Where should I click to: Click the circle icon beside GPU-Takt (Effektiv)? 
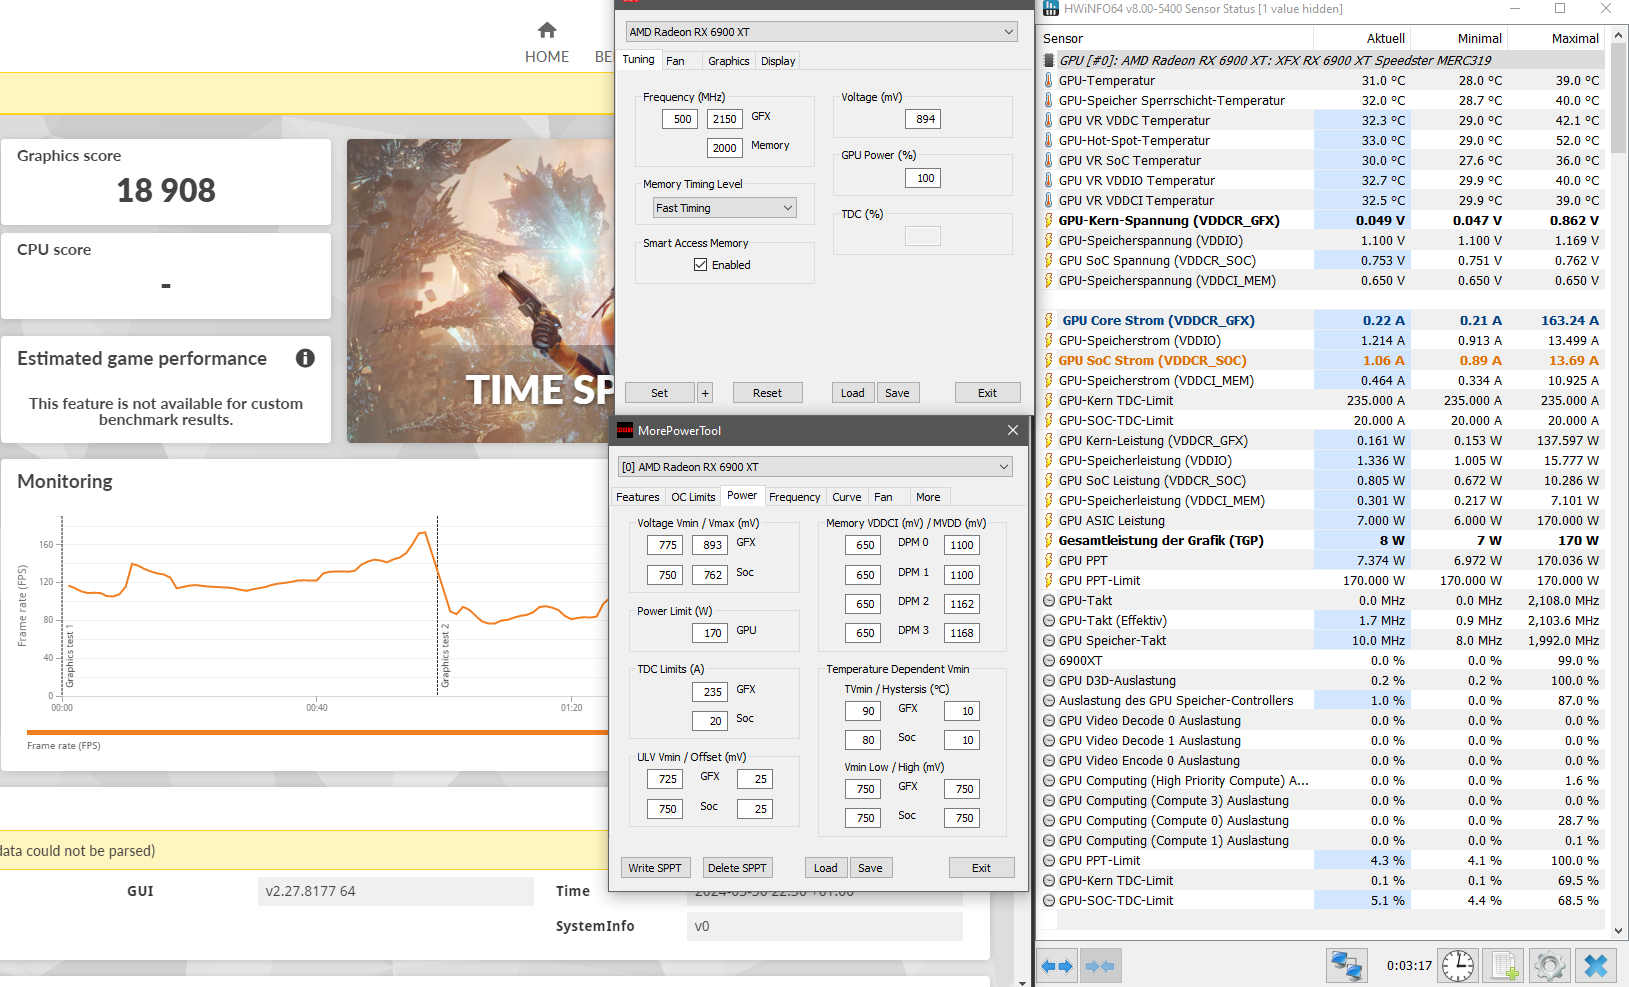coord(1049,620)
